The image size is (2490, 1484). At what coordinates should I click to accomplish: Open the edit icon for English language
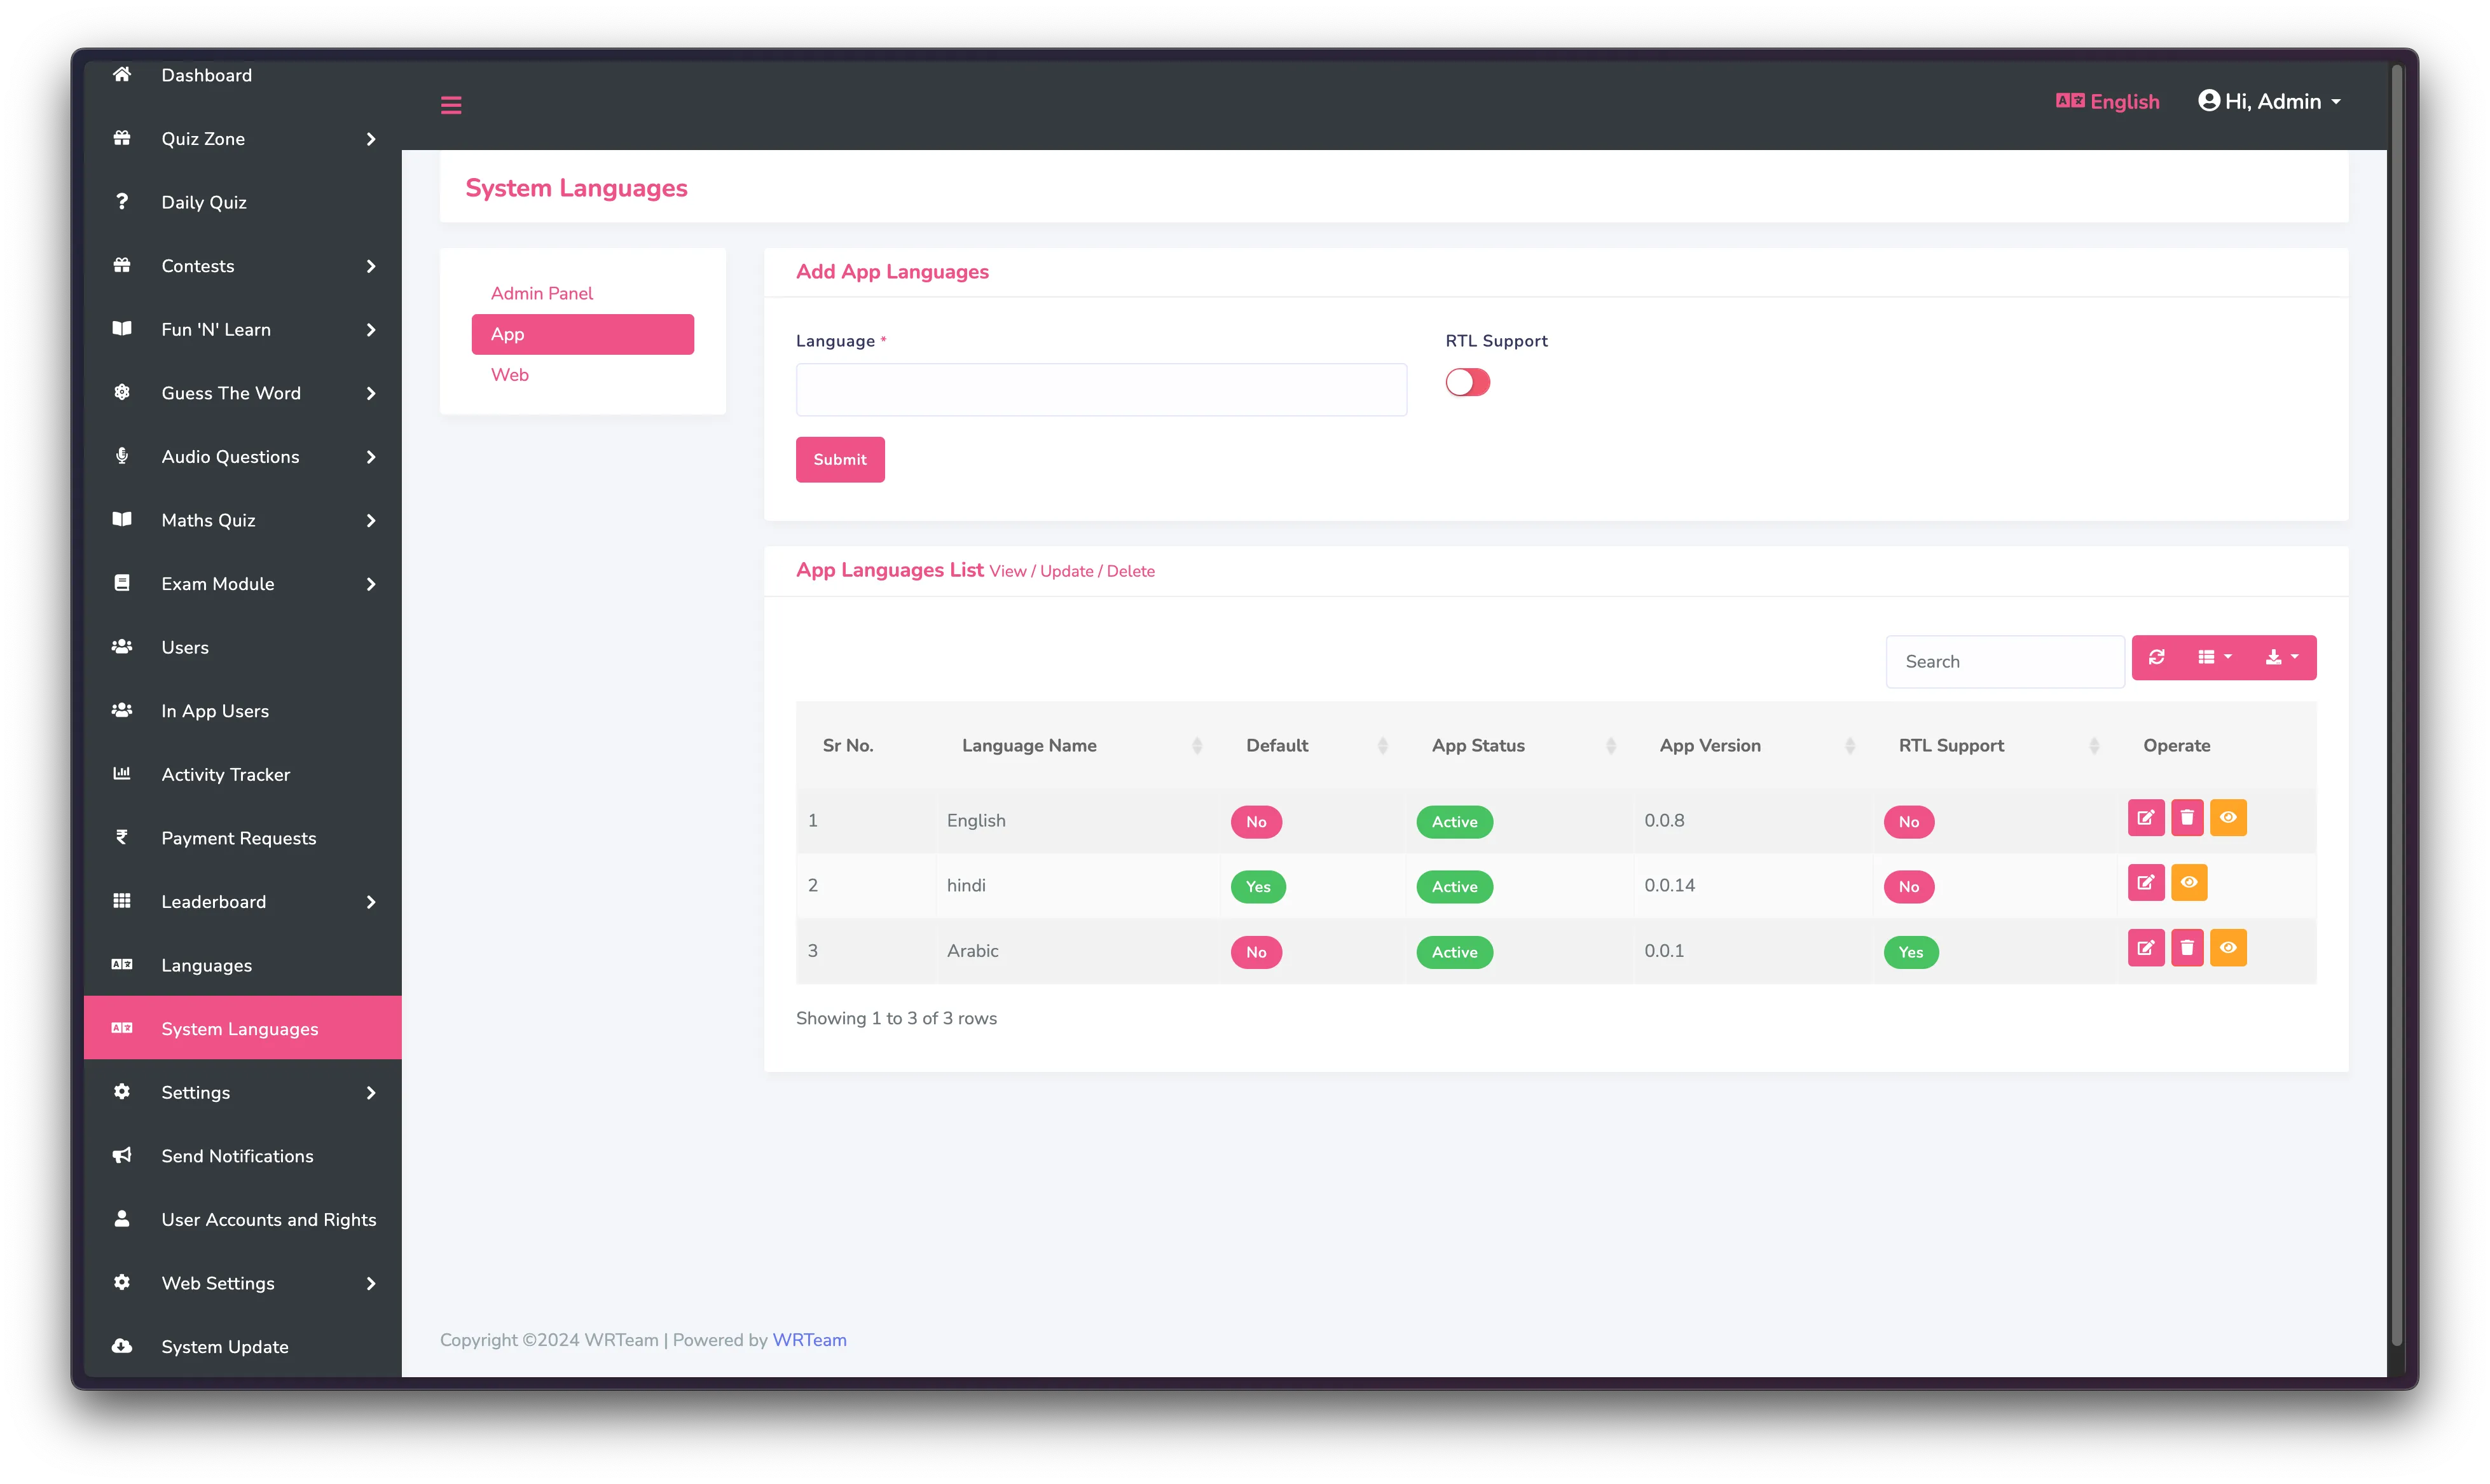[x=2145, y=818]
